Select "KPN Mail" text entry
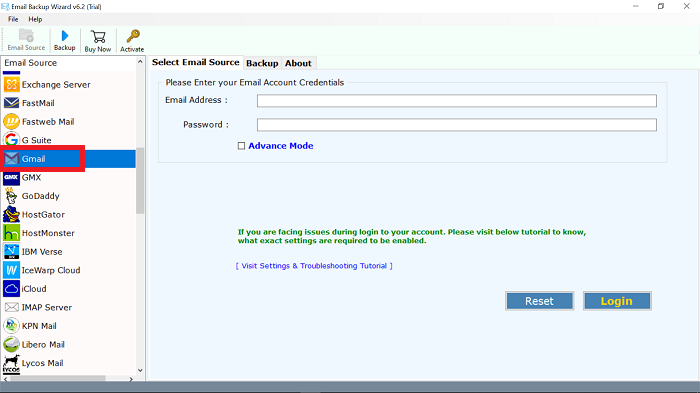The image size is (700, 393). [39, 326]
